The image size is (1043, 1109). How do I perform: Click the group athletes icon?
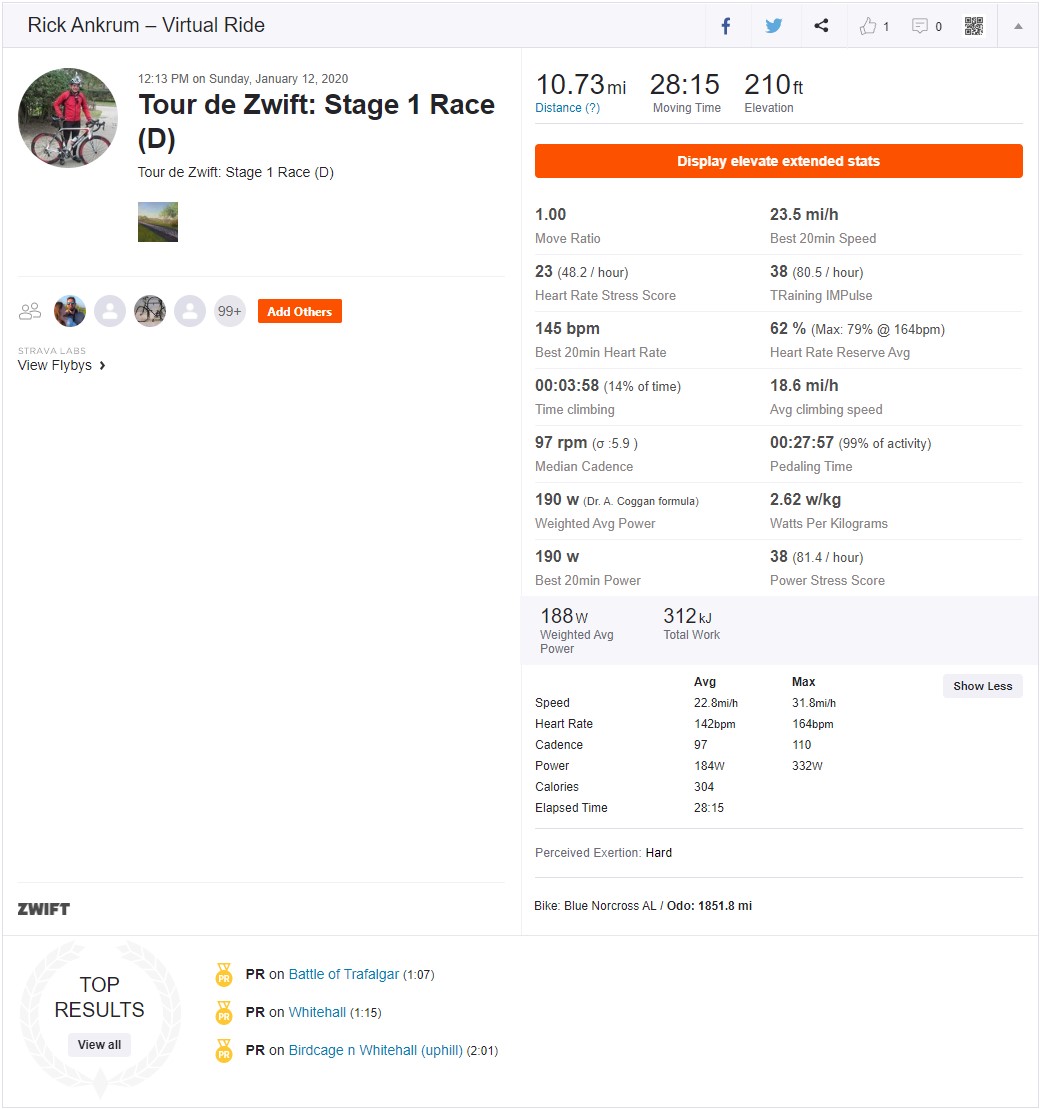30,311
